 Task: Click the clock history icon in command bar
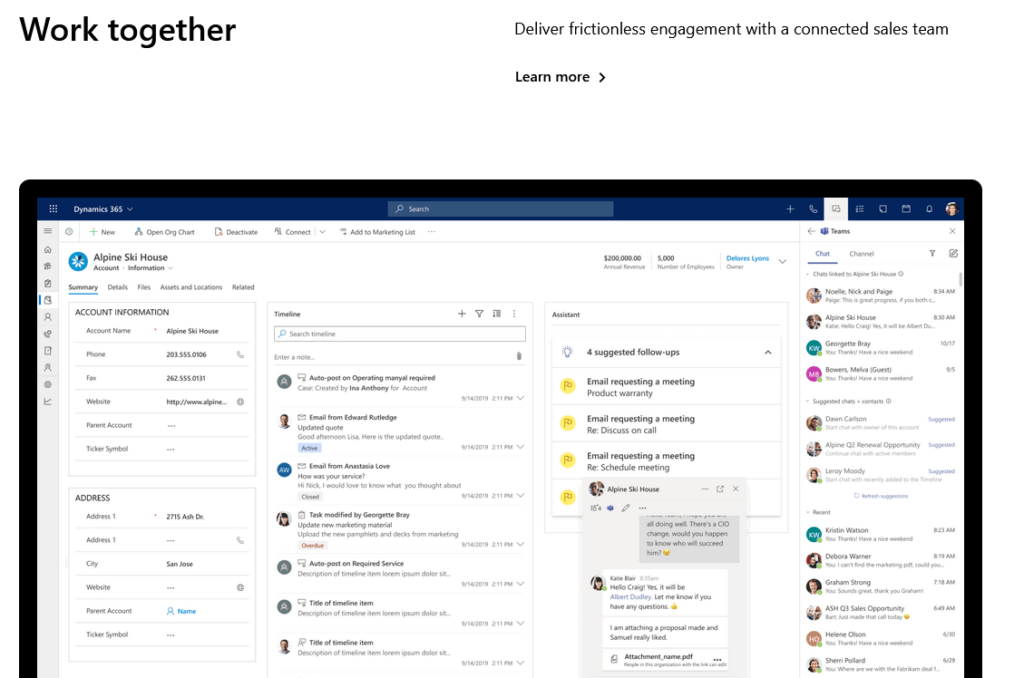pyautogui.click(x=69, y=232)
